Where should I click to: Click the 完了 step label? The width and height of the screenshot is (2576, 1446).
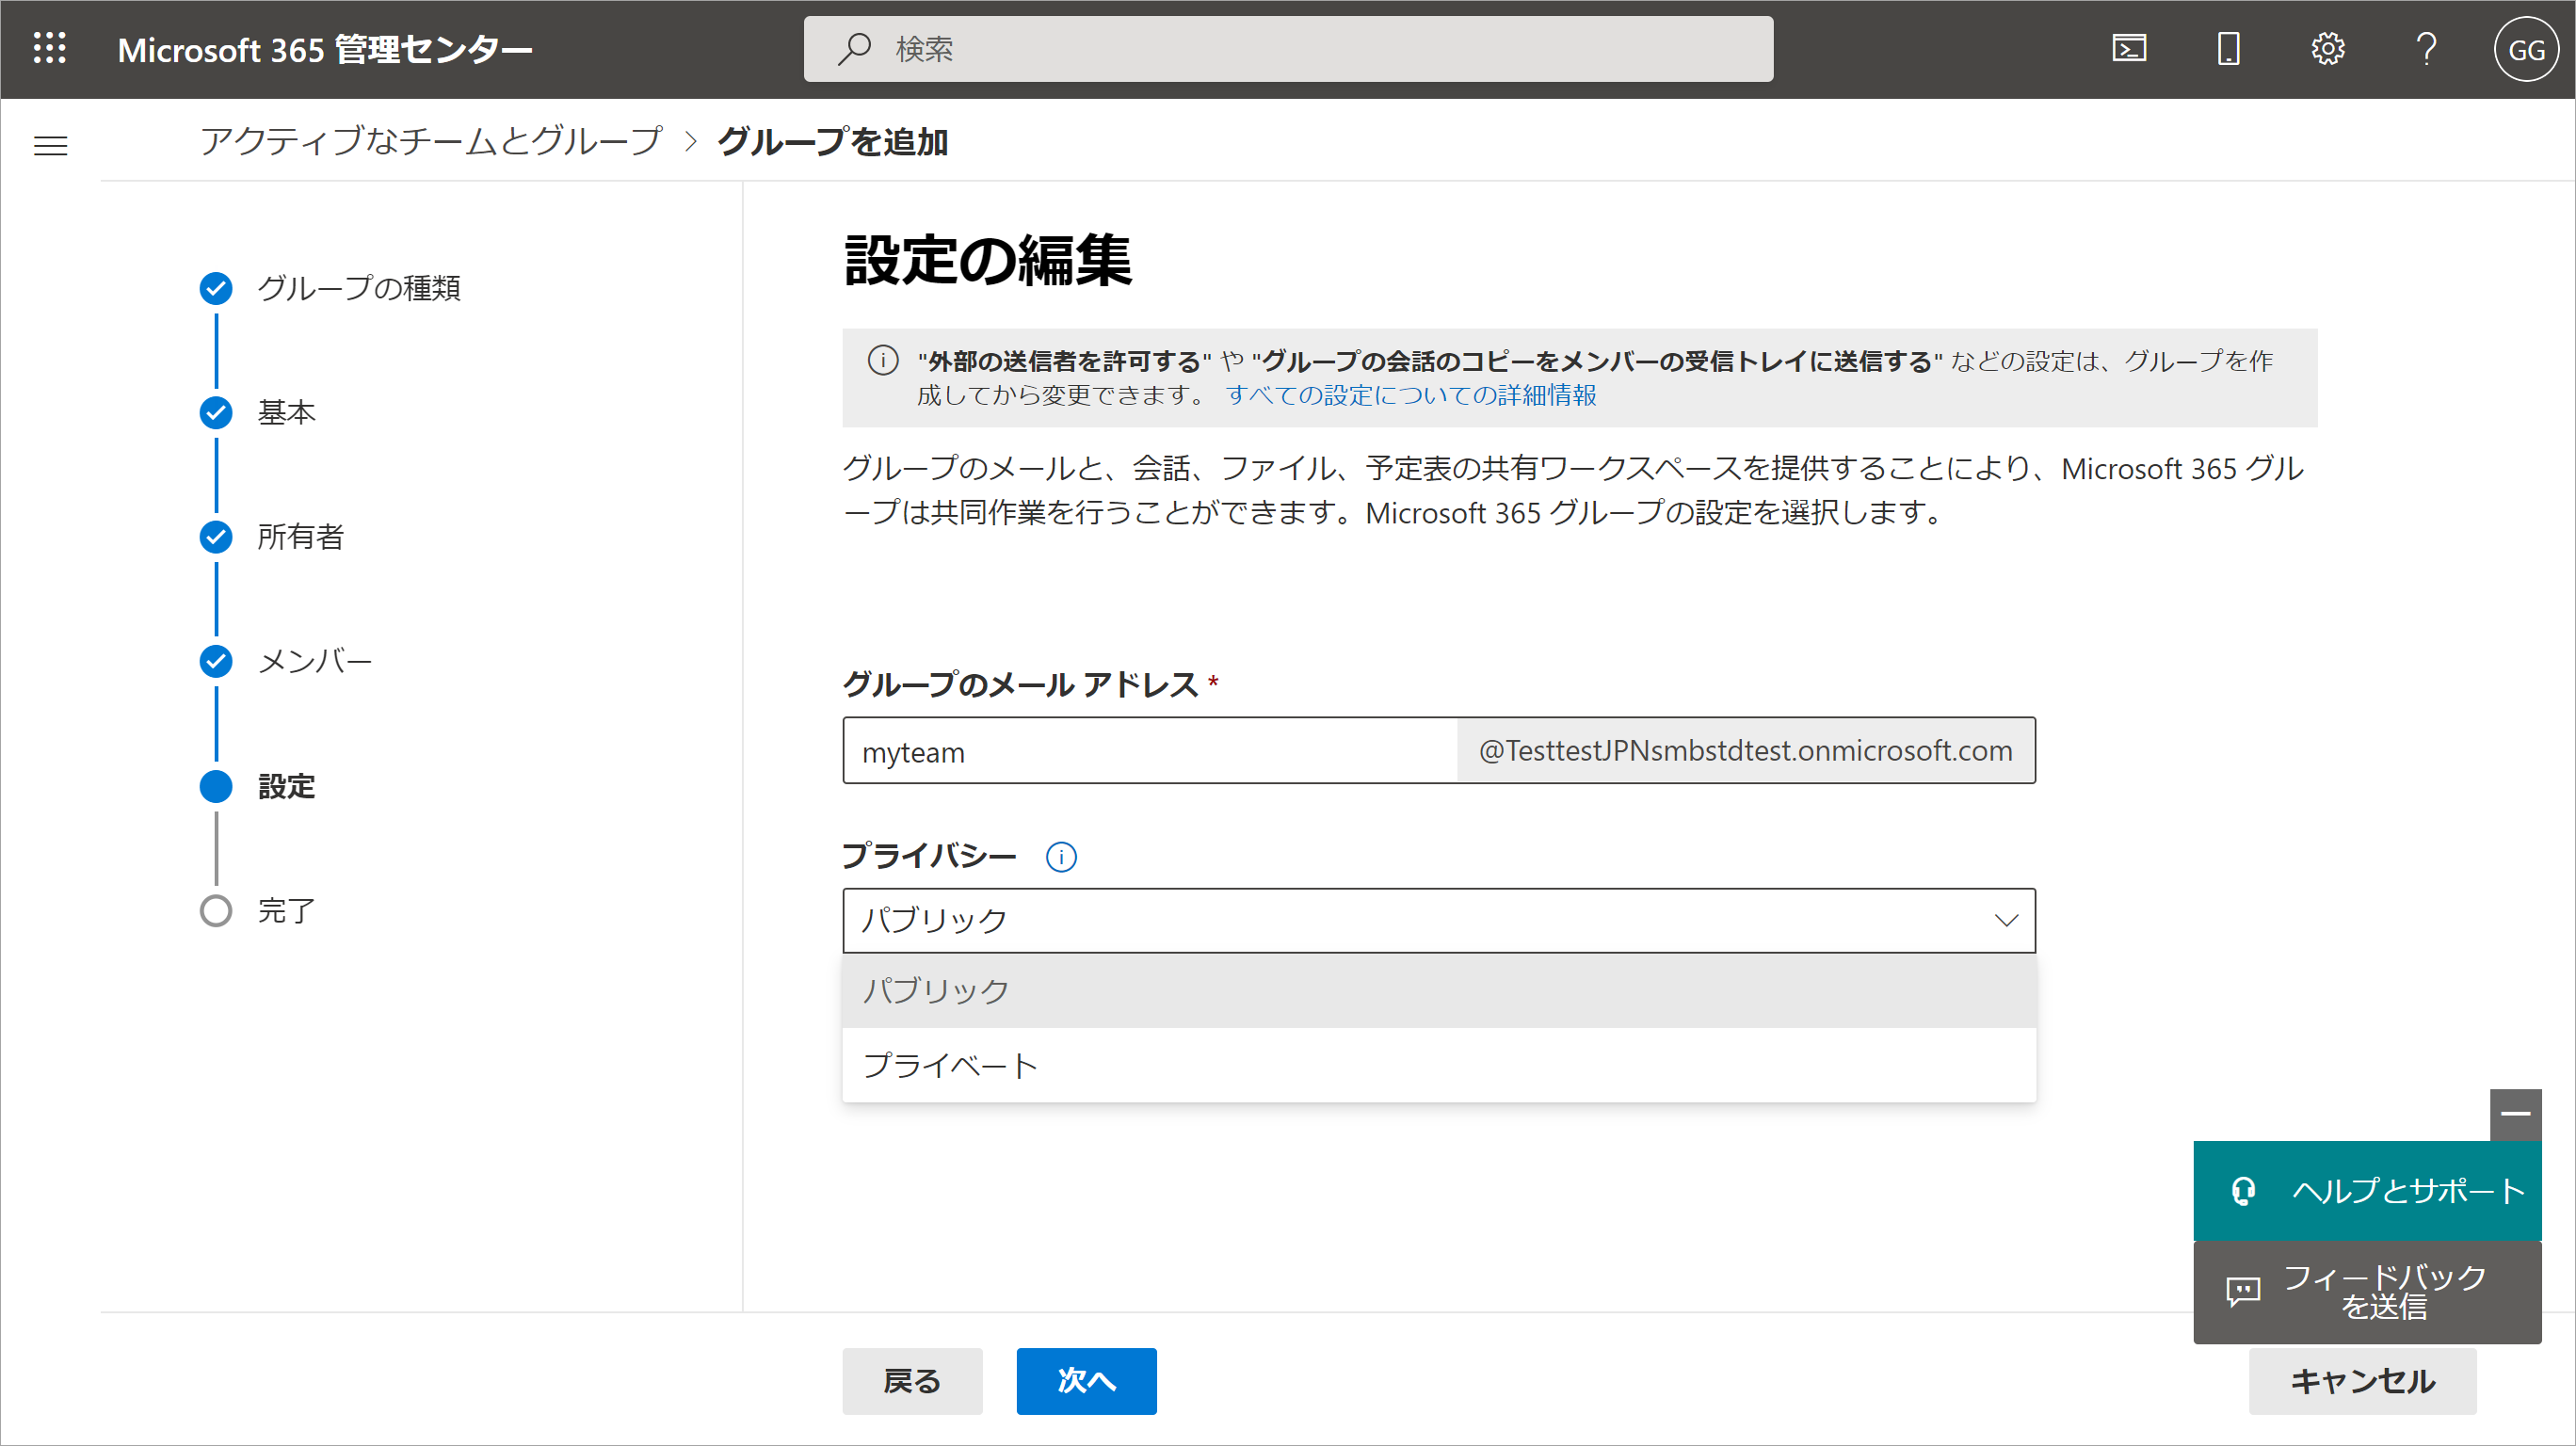pos(287,911)
